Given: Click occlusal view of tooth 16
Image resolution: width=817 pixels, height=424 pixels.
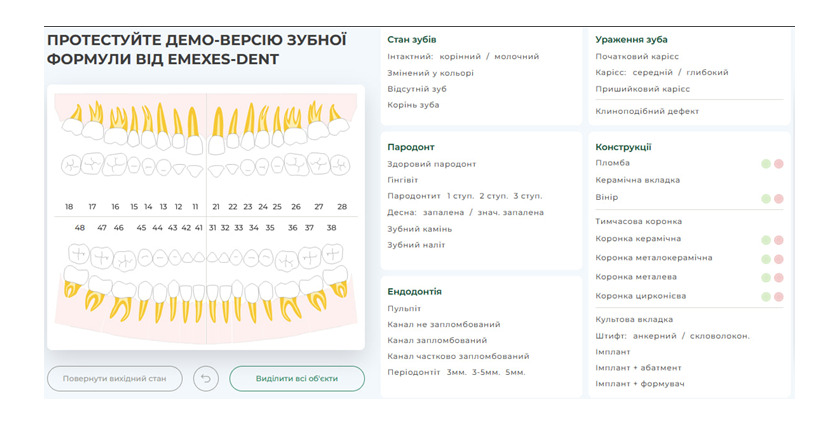Looking at the screenshot, I should [115, 165].
